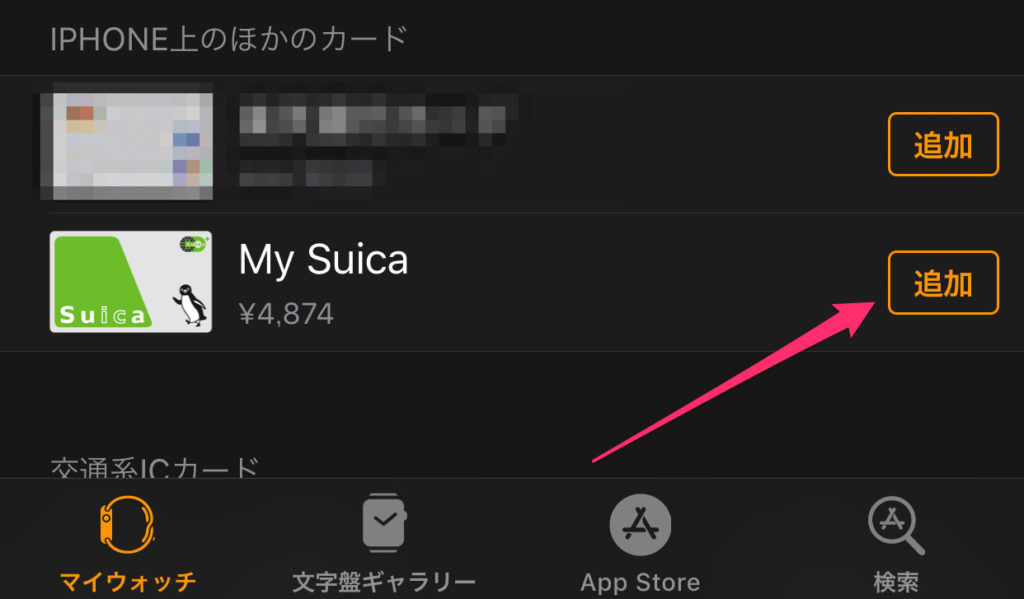Viewport: 1024px width, 599px height.
Task: Select the マイウォッチ tab label
Action: point(128,581)
